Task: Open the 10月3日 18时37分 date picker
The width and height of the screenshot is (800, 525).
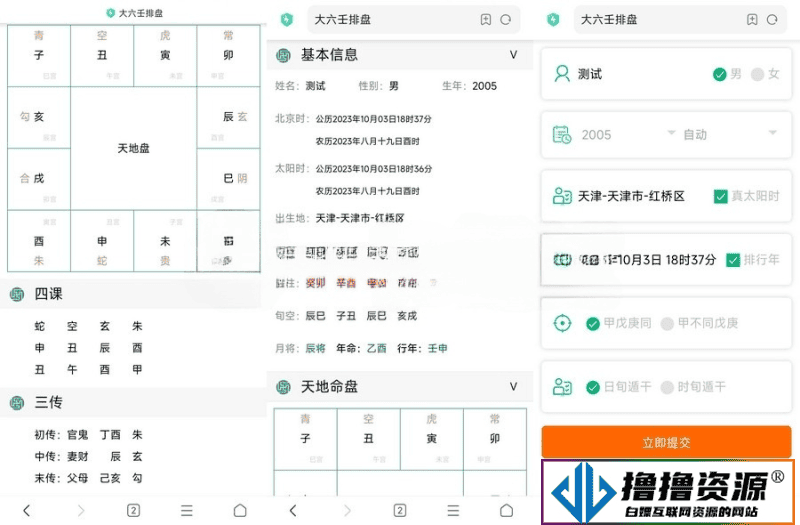Action: [x=647, y=260]
